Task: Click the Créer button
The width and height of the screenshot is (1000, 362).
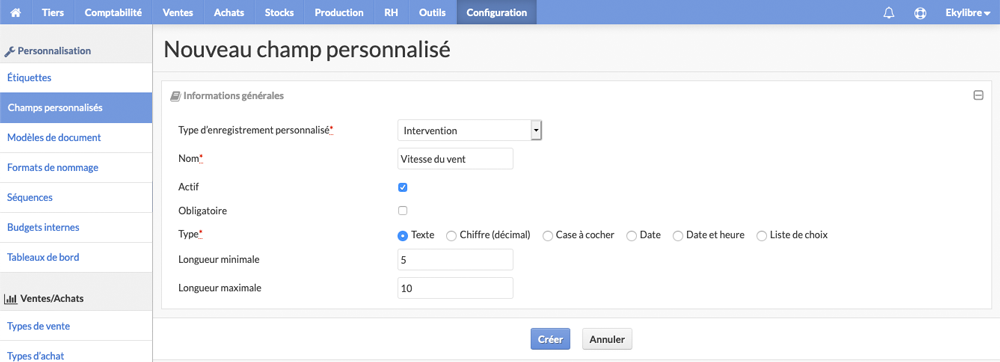Action: coord(550,339)
